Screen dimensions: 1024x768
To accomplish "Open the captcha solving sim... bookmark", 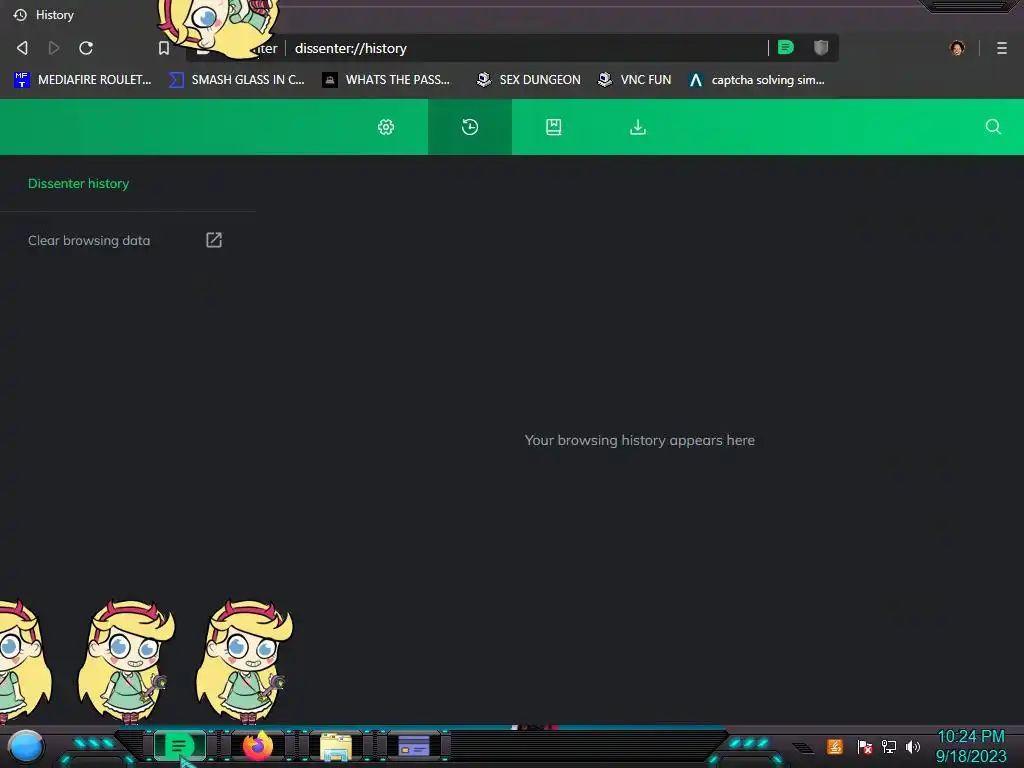I will tap(757, 80).
